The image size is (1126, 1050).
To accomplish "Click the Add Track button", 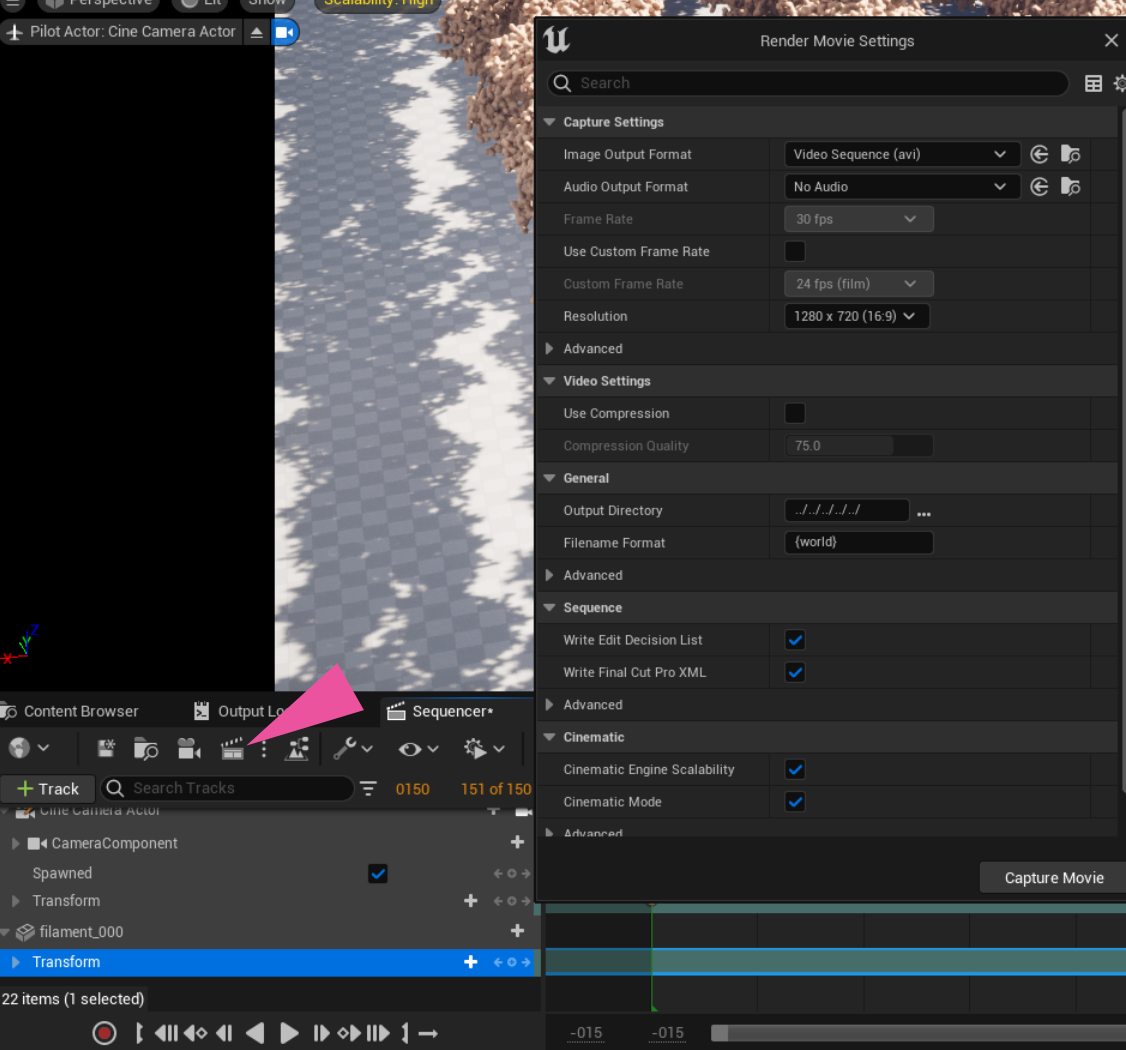I will tap(48, 789).
